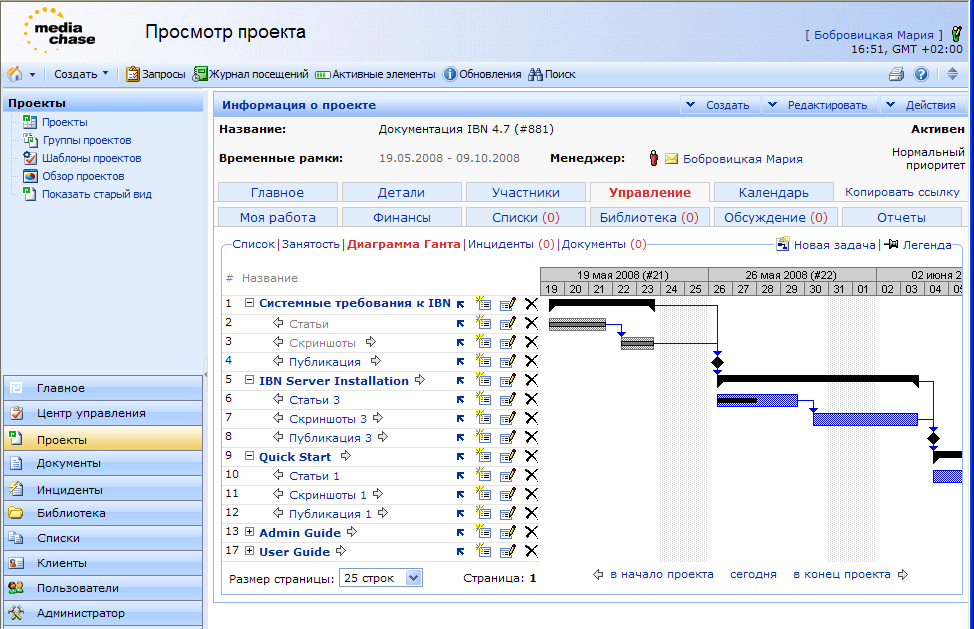Open the Запросы toolbar item

click(156, 74)
